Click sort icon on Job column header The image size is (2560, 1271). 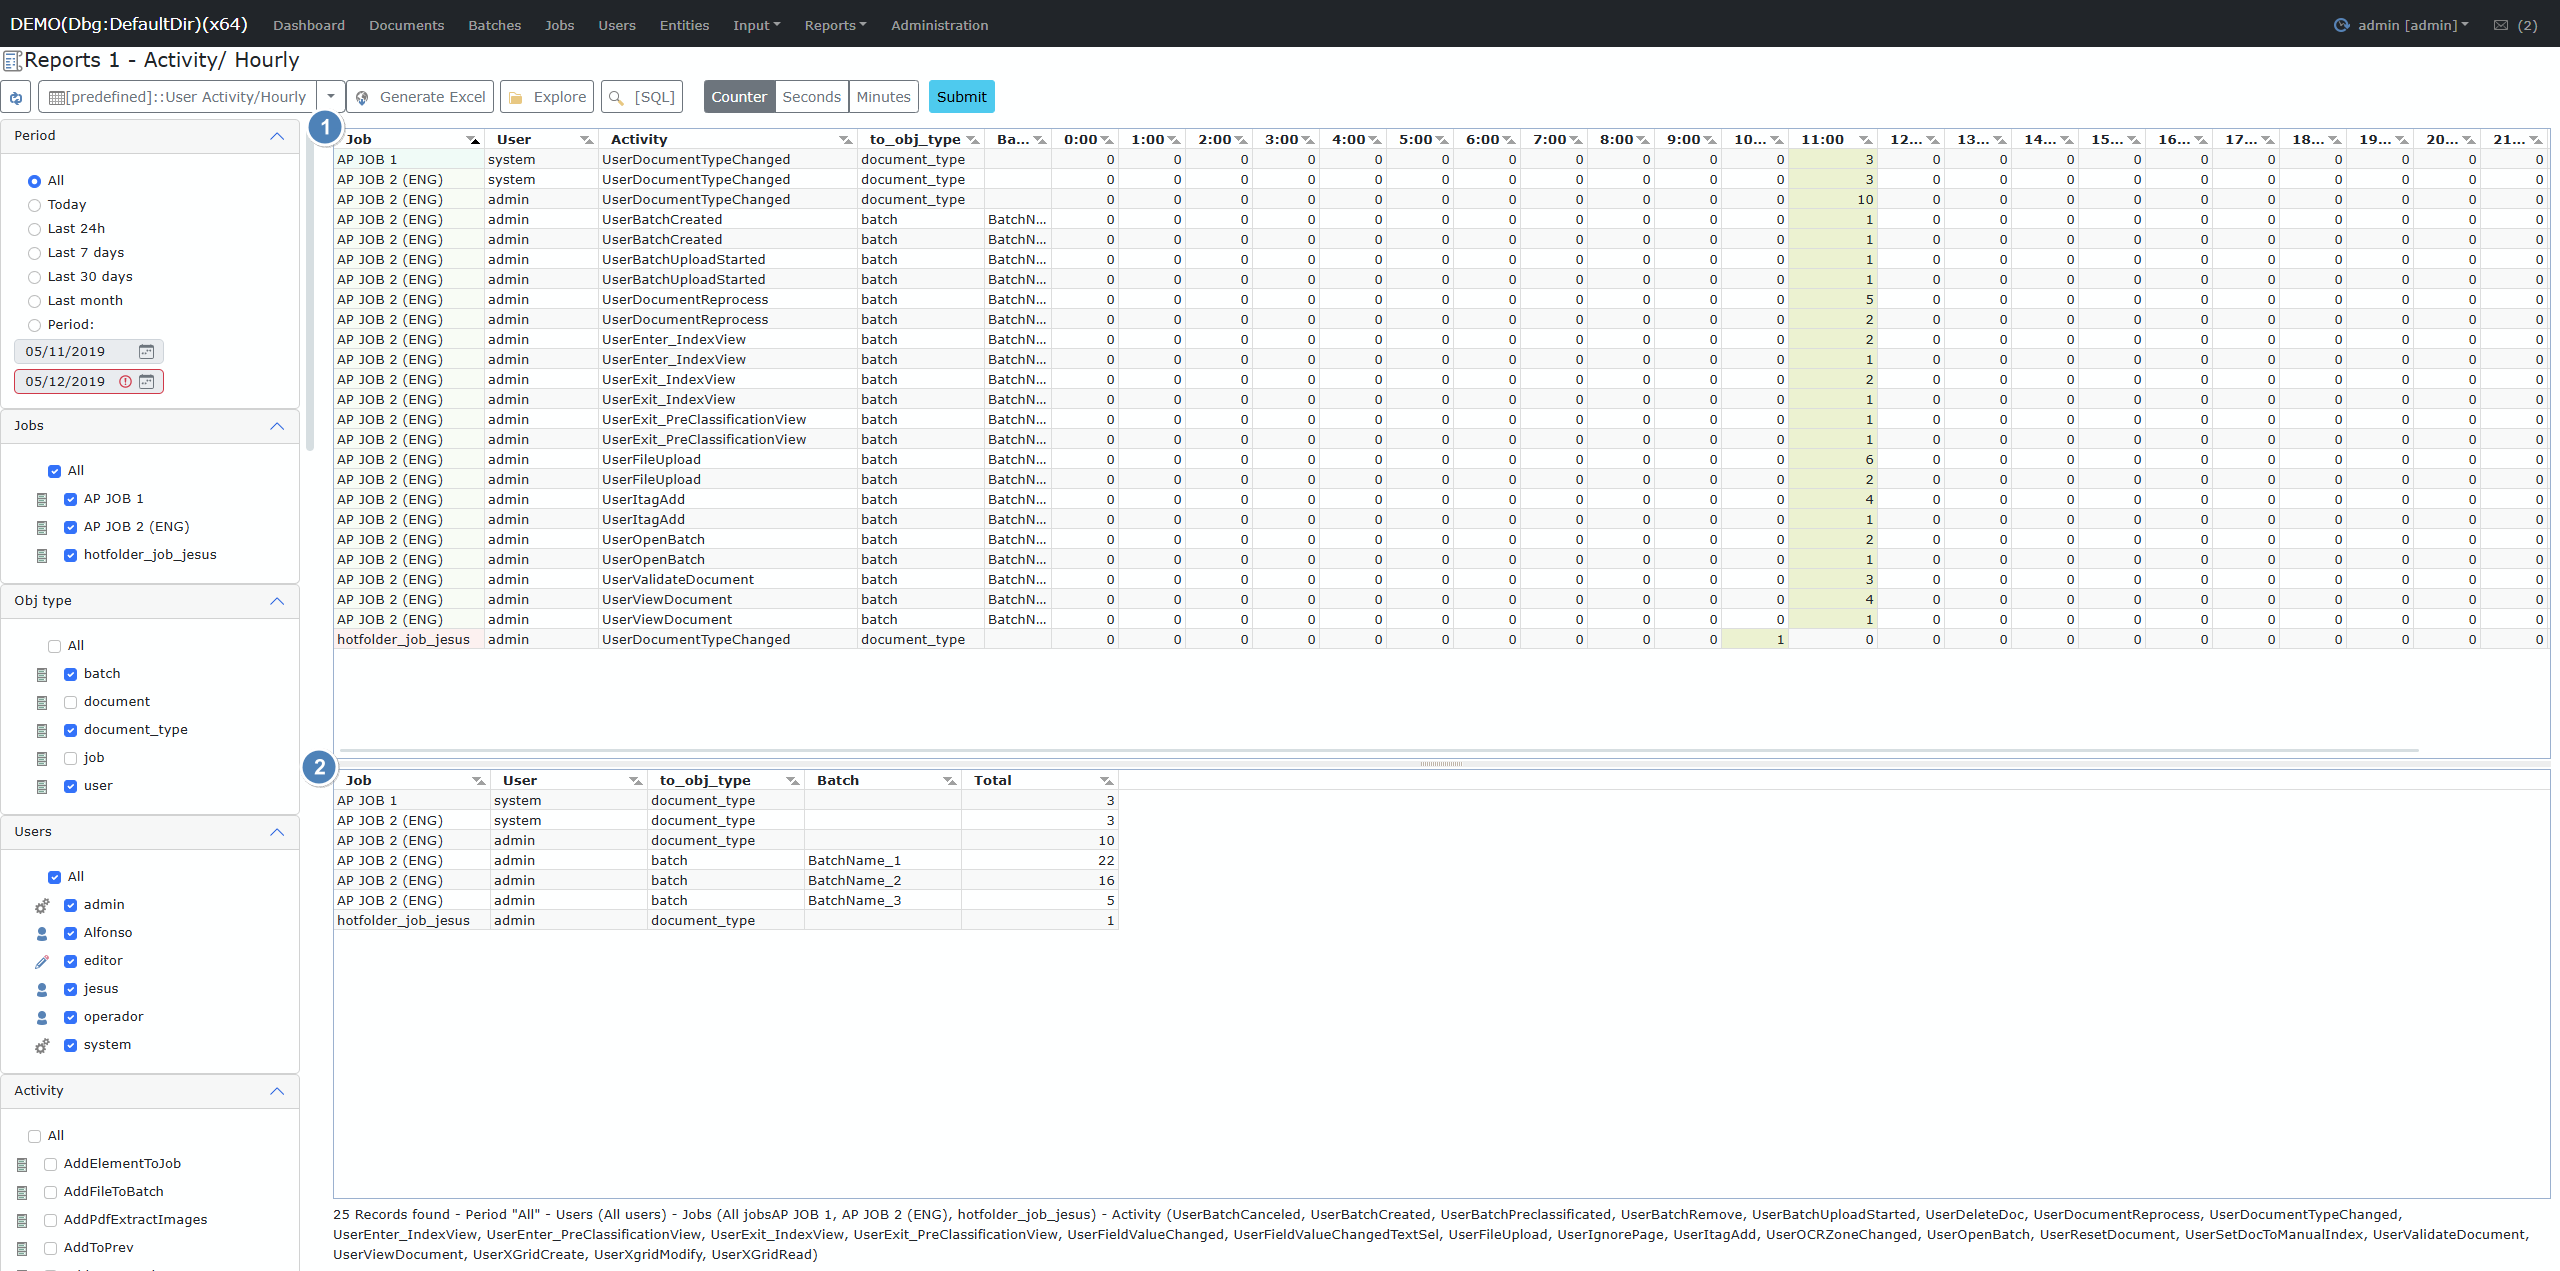tap(473, 140)
